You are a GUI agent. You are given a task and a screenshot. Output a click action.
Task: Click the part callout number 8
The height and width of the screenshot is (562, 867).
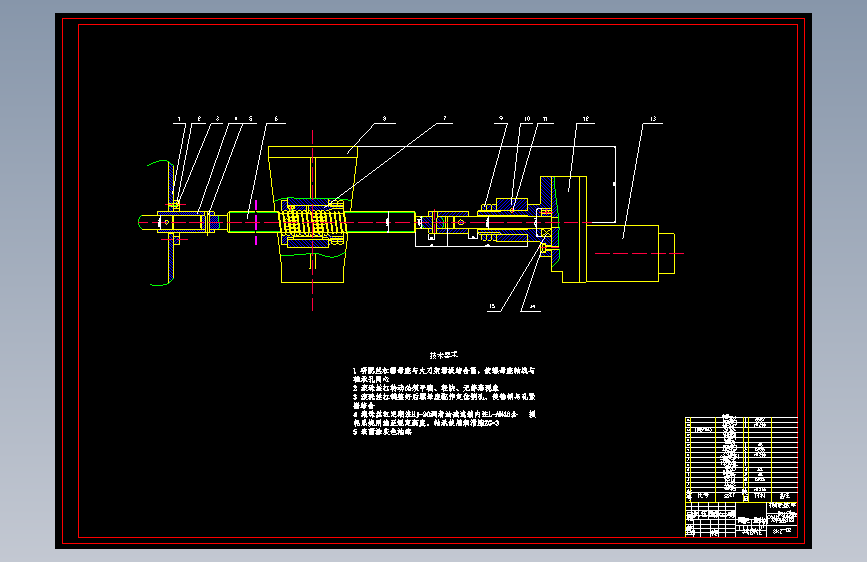(x=384, y=119)
